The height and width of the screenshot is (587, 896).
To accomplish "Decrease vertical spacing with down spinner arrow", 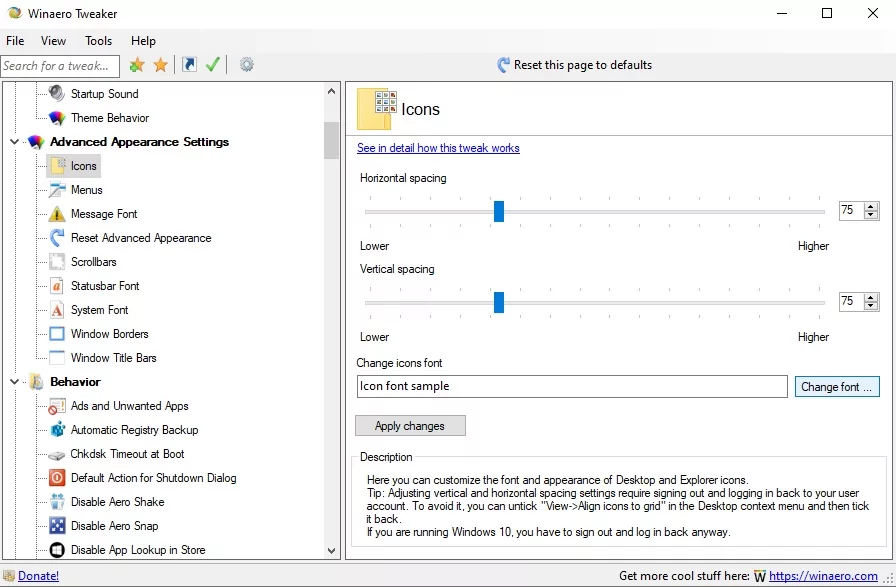I will coord(871,306).
